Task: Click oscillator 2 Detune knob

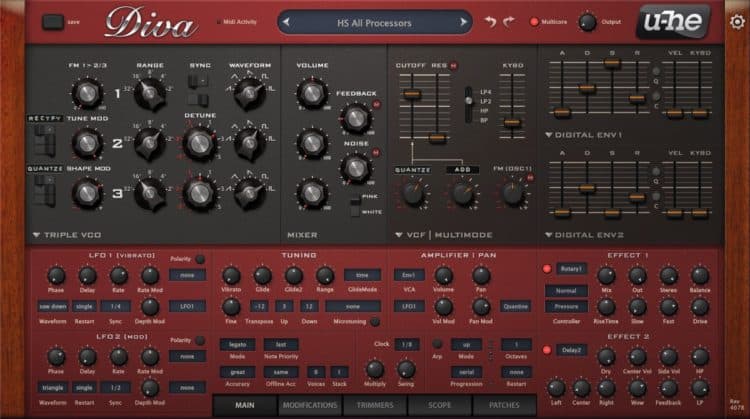Action: click(199, 144)
